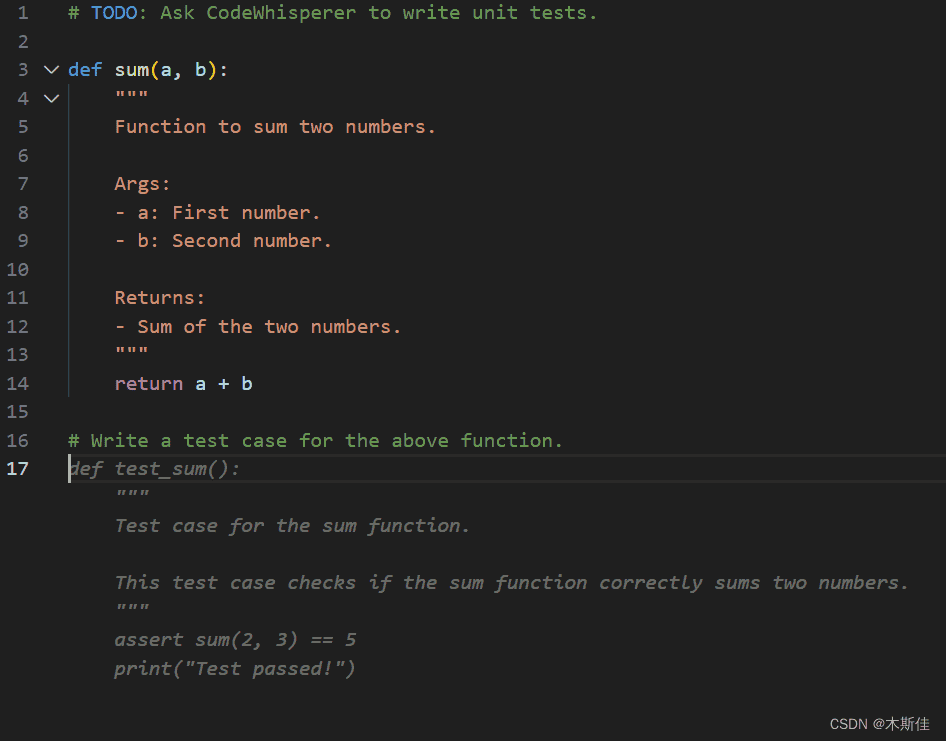
Task: Collapse the docstring fold chevron on line 4
Action: 51,98
